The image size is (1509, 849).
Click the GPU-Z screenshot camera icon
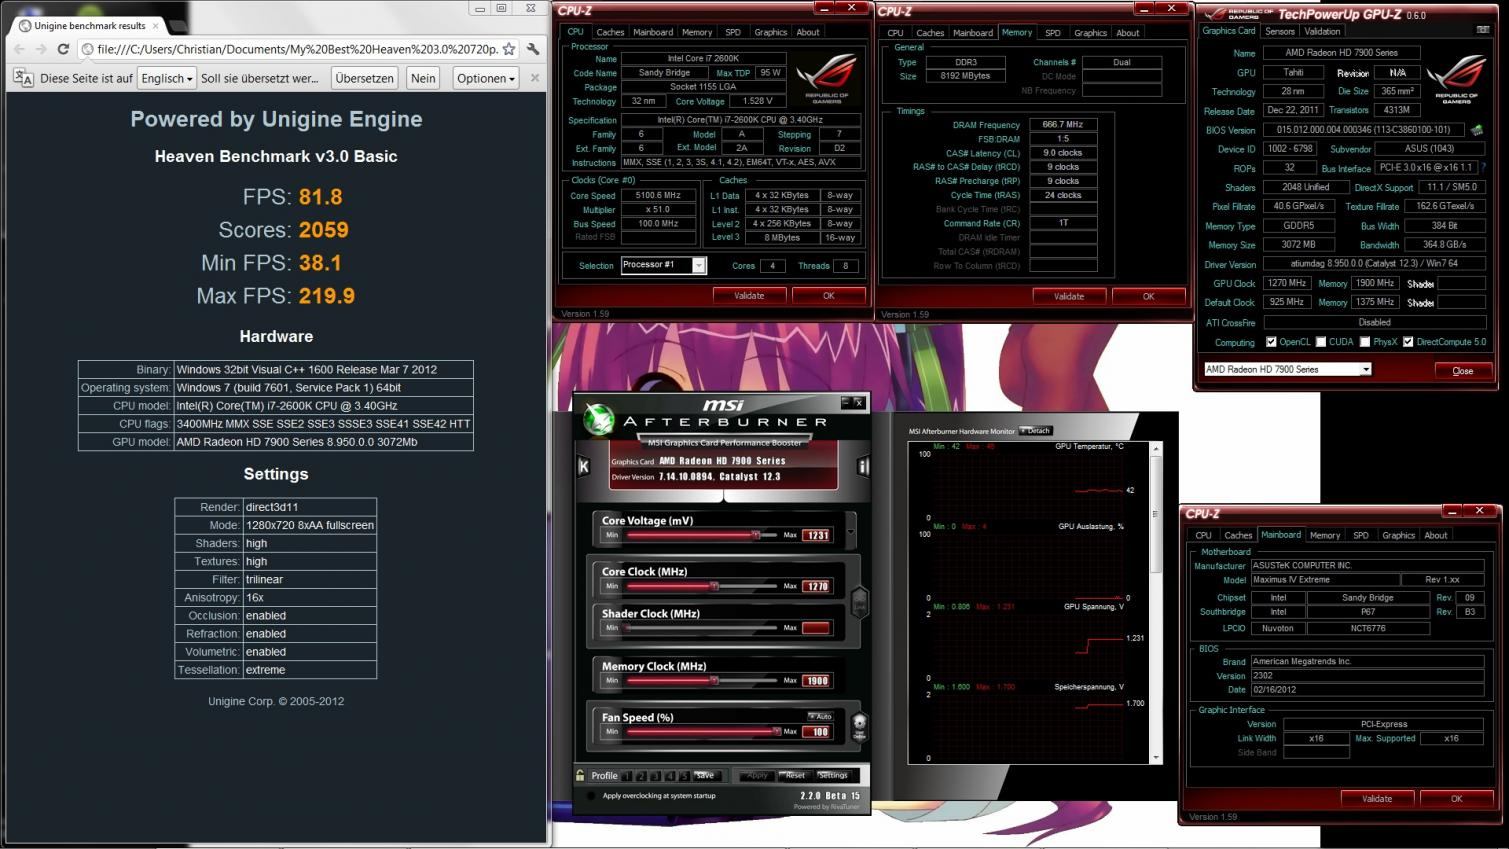pos(1482,31)
